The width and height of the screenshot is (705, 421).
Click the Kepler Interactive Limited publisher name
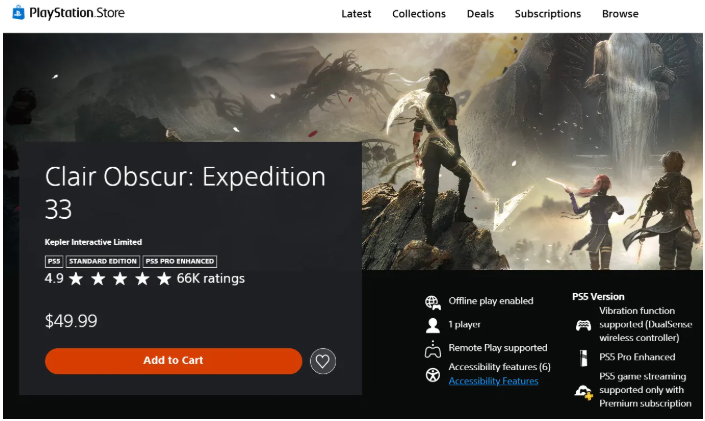94,242
